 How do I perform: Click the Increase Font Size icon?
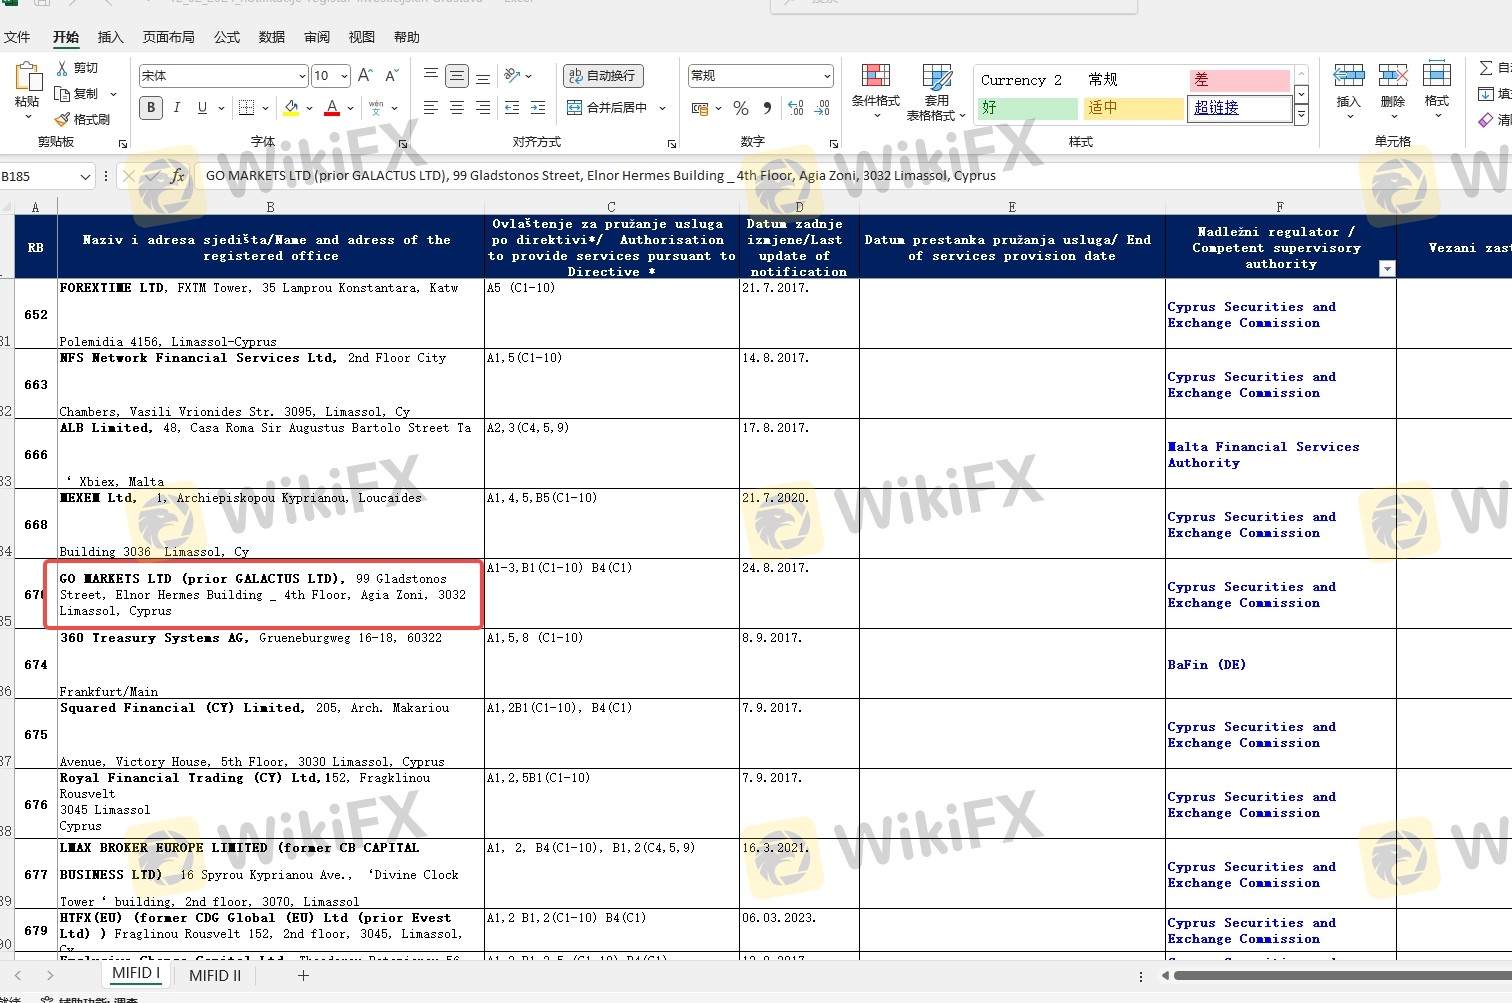click(x=365, y=76)
